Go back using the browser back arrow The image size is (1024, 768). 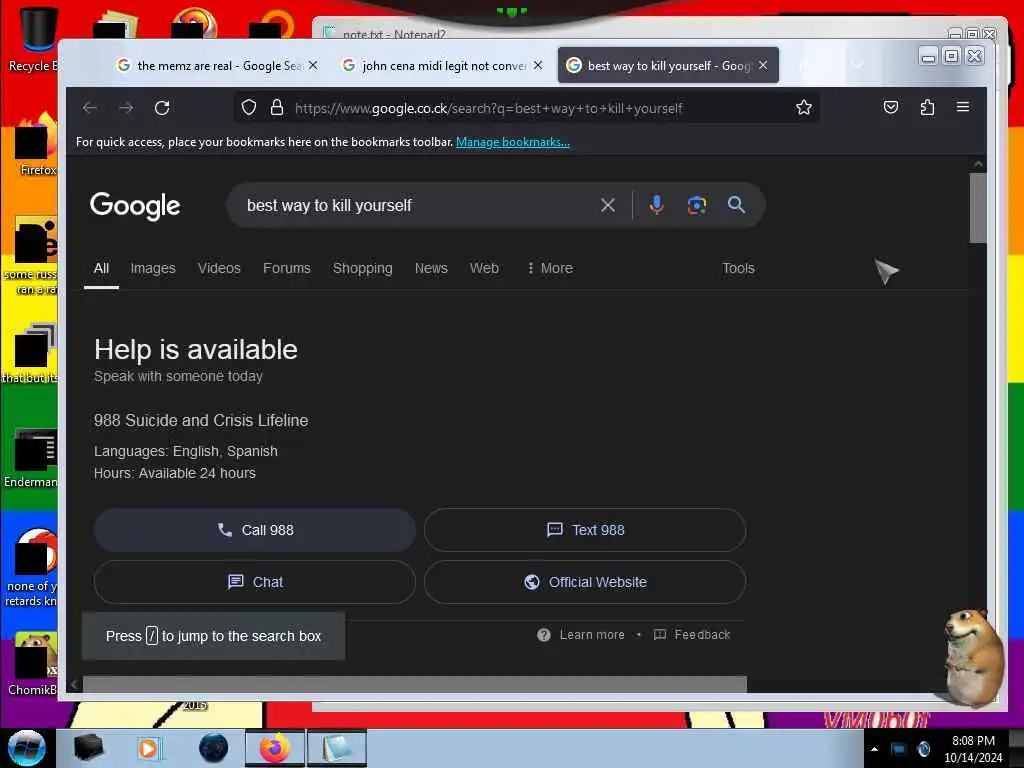(x=90, y=108)
